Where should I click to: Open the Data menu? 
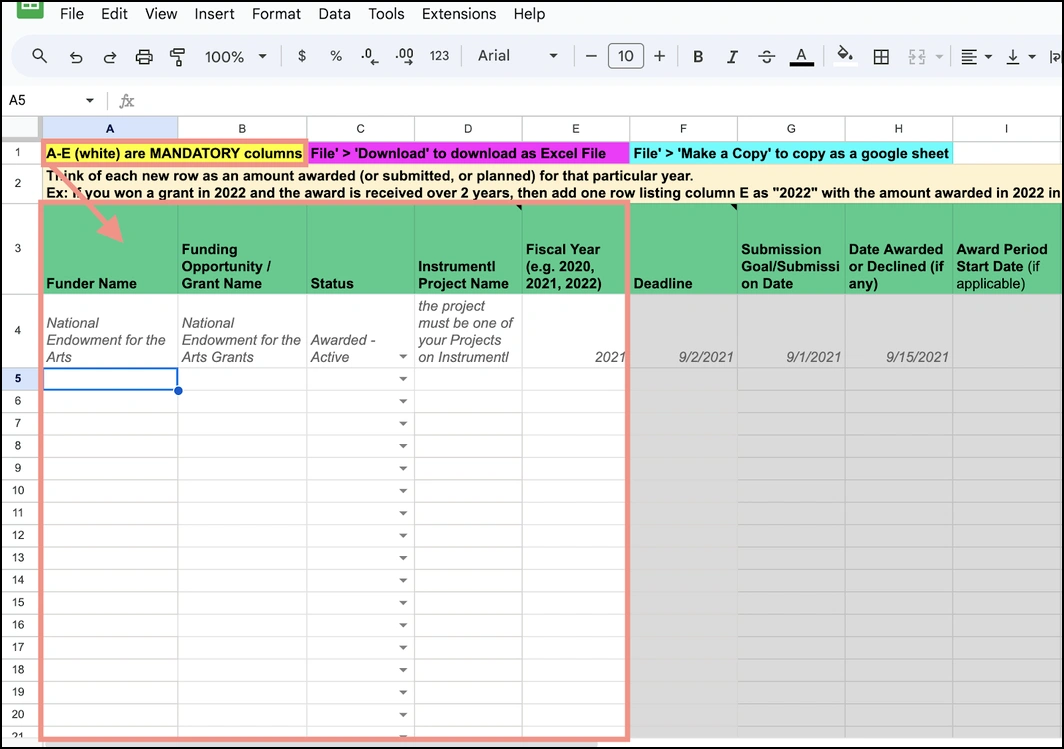pos(335,14)
